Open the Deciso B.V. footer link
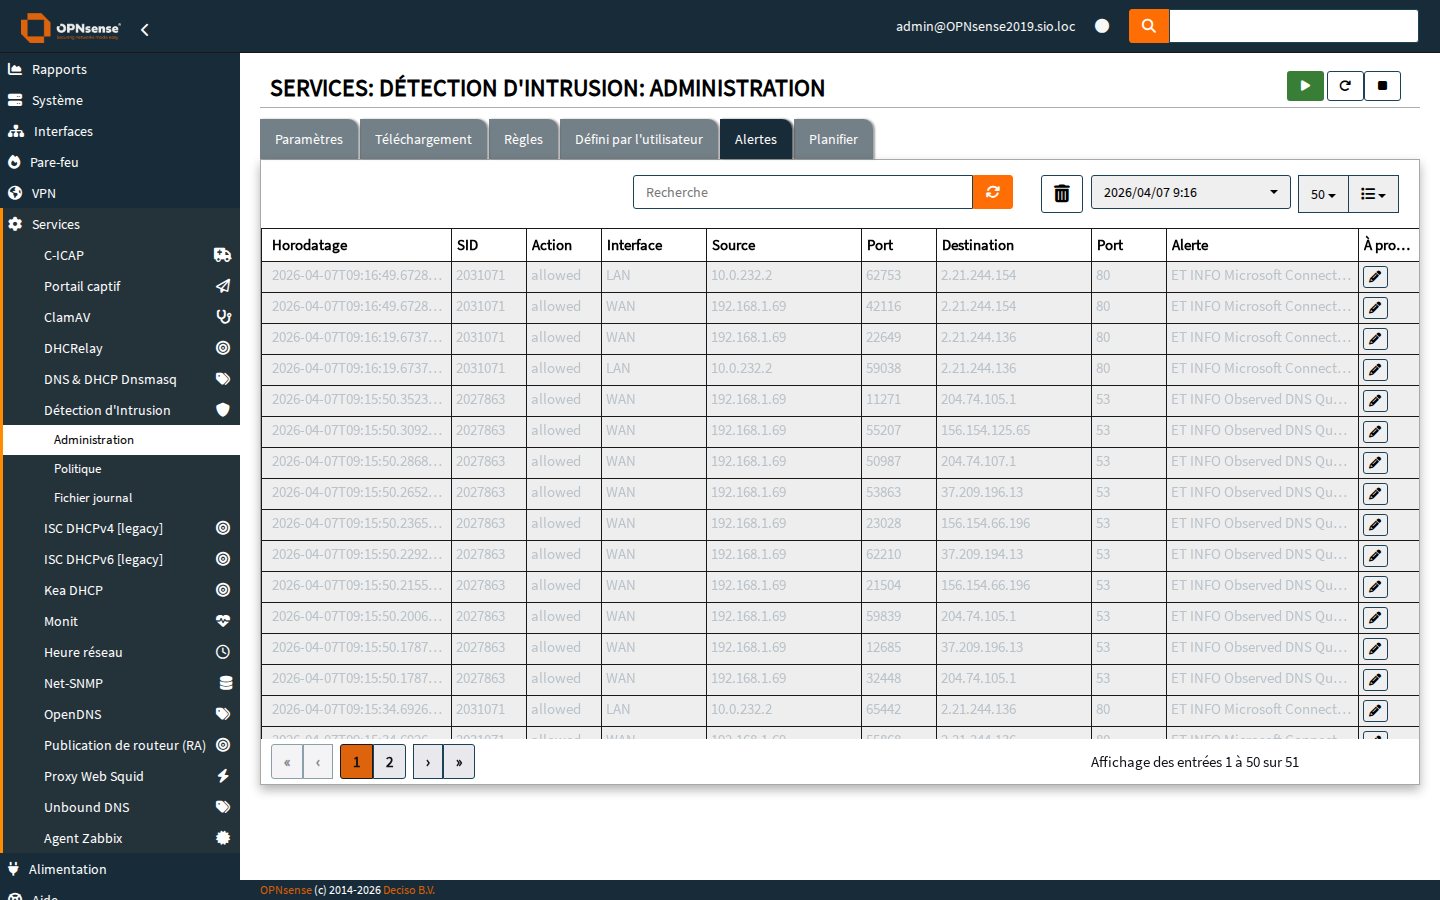Viewport: 1440px width, 900px height. (x=409, y=890)
